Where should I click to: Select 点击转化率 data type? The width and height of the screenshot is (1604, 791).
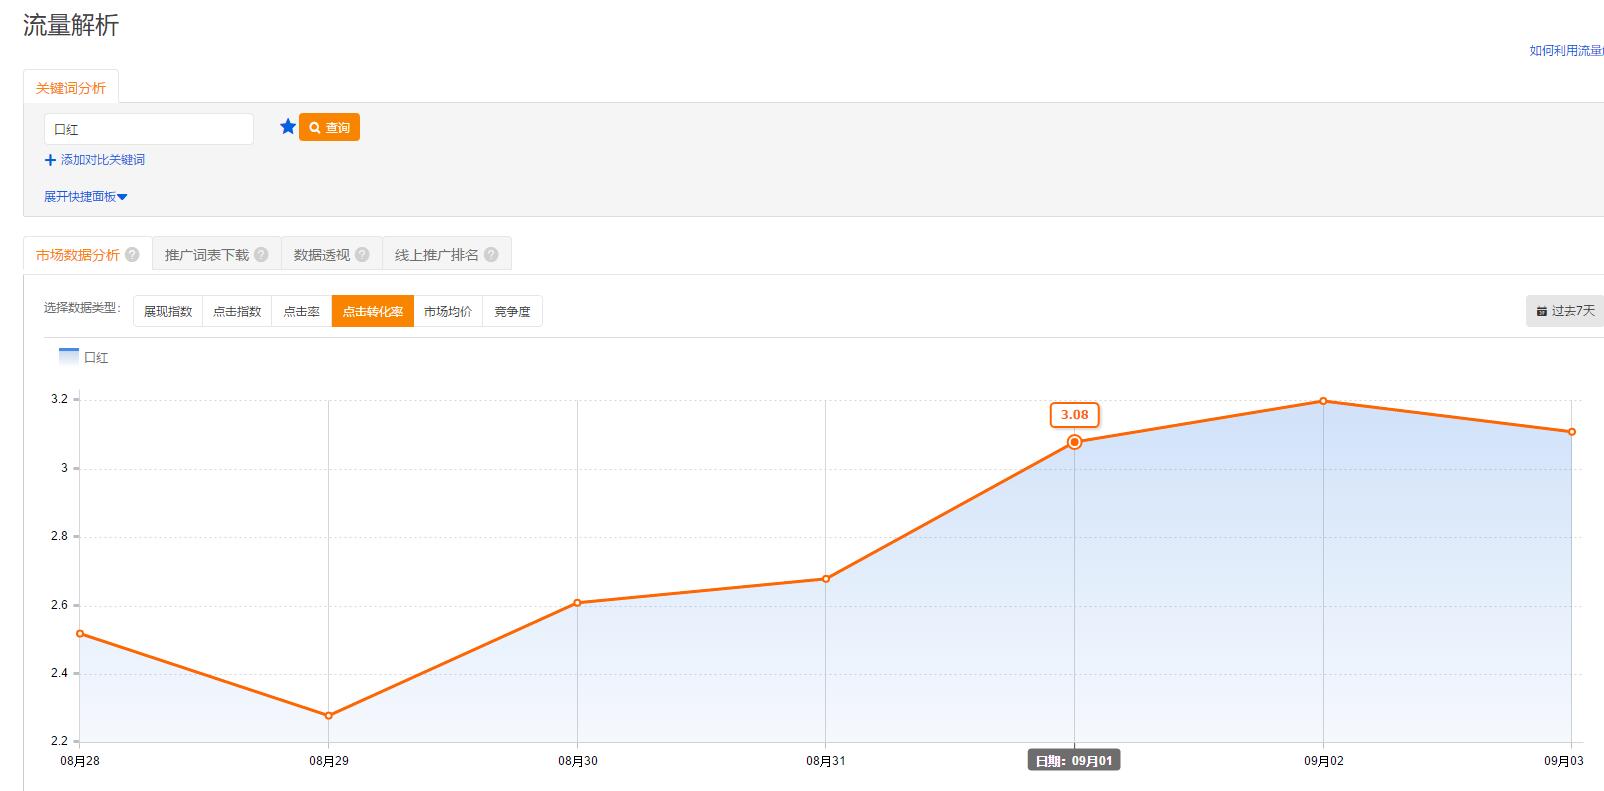373,311
